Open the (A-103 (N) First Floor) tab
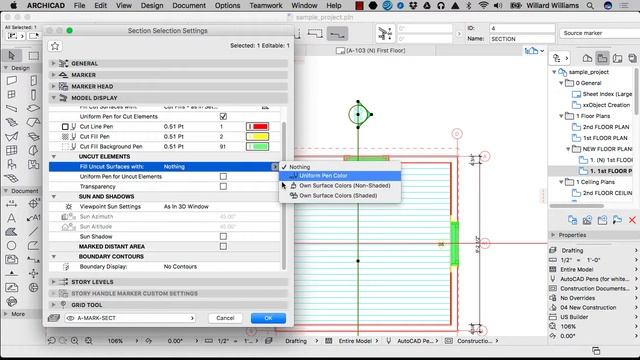Image resolution: width=640 pixels, height=360 pixels. [371, 51]
